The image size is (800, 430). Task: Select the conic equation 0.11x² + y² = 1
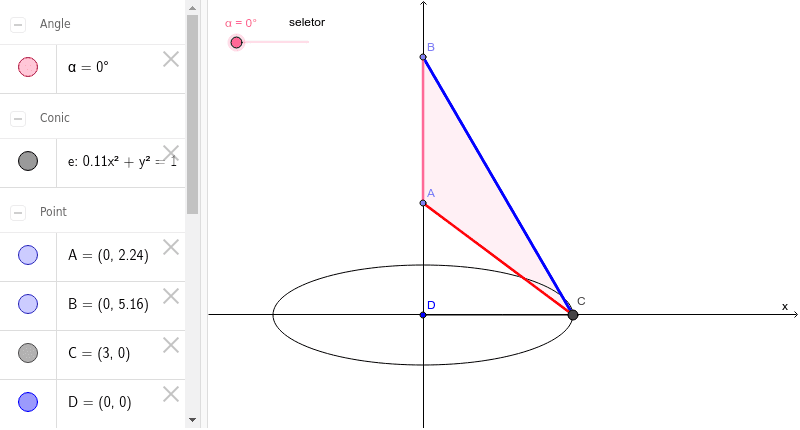[122, 161]
